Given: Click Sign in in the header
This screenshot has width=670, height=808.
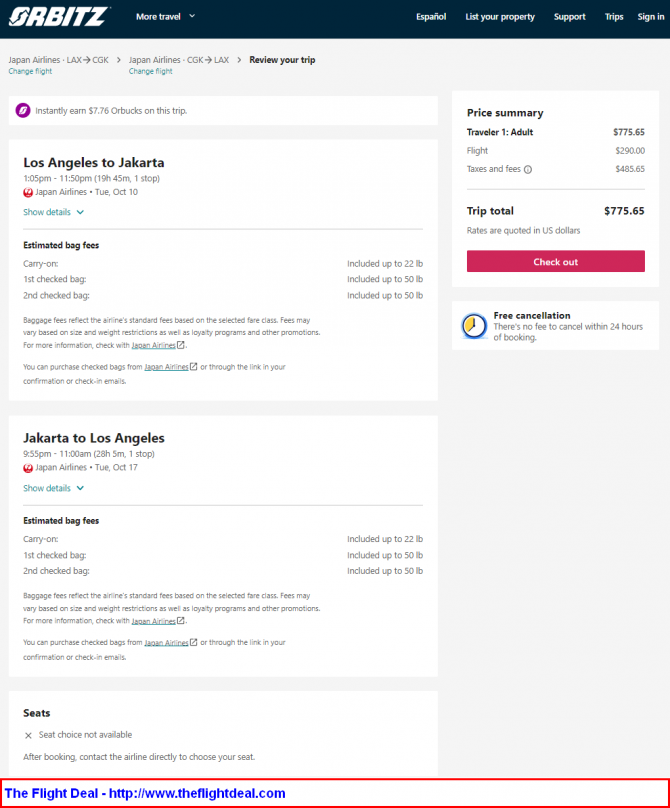Looking at the screenshot, I should tap(650, 16).
